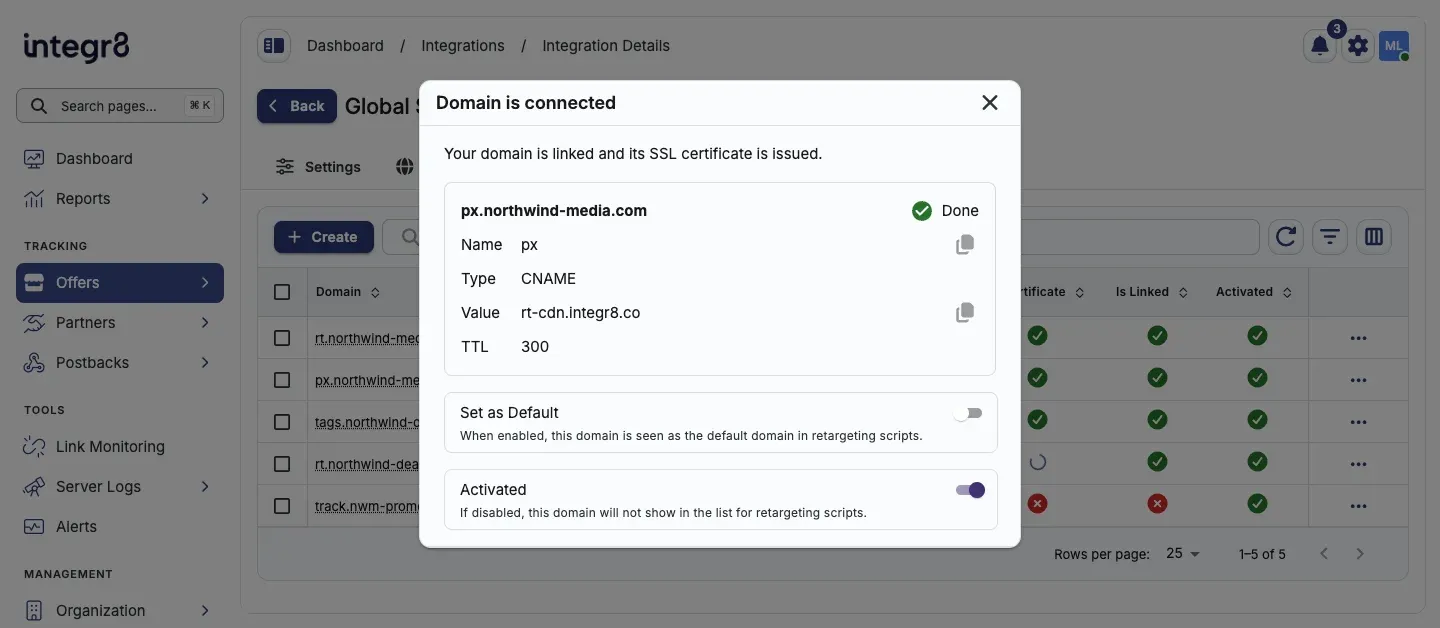Click the TTL value 300
The height and width of the screenshot is (628, 1440).
535,347
